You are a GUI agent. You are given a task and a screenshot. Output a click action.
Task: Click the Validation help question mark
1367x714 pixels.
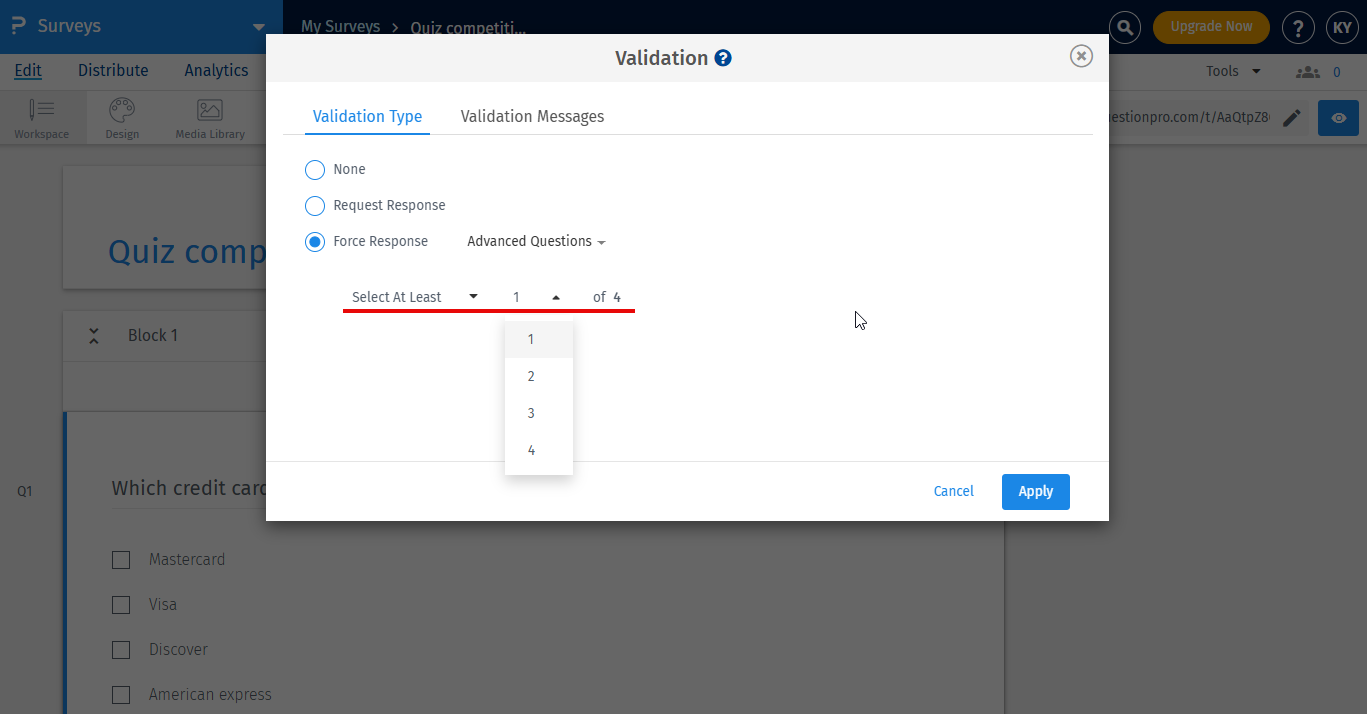pos(723,57)
